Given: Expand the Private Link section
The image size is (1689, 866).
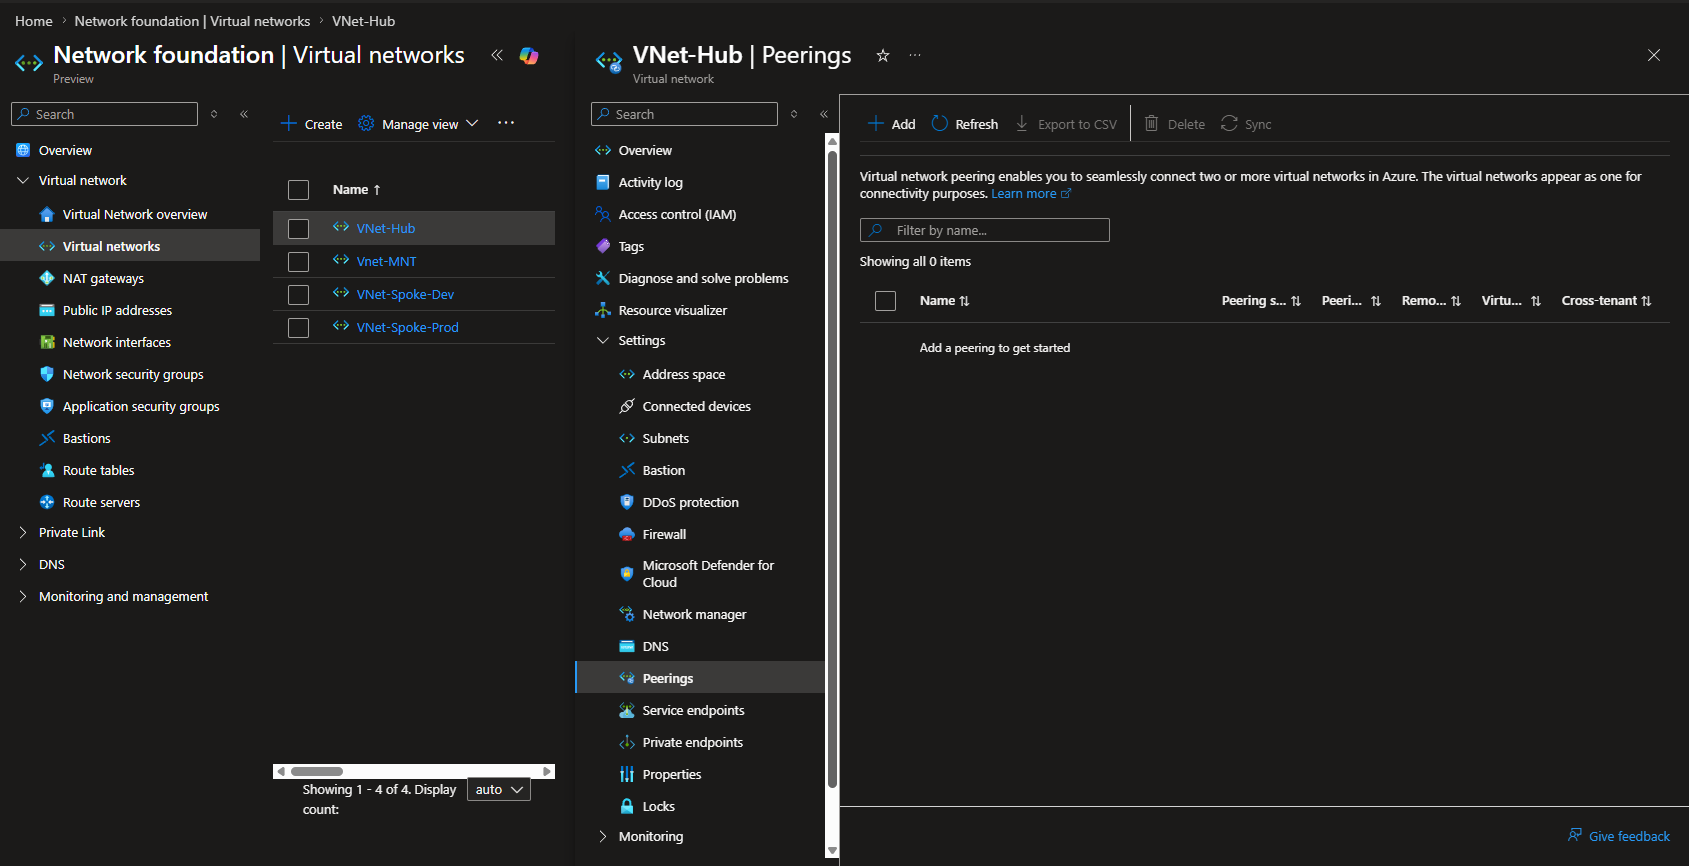Looking at the screenshot, I should click(23, 533).
